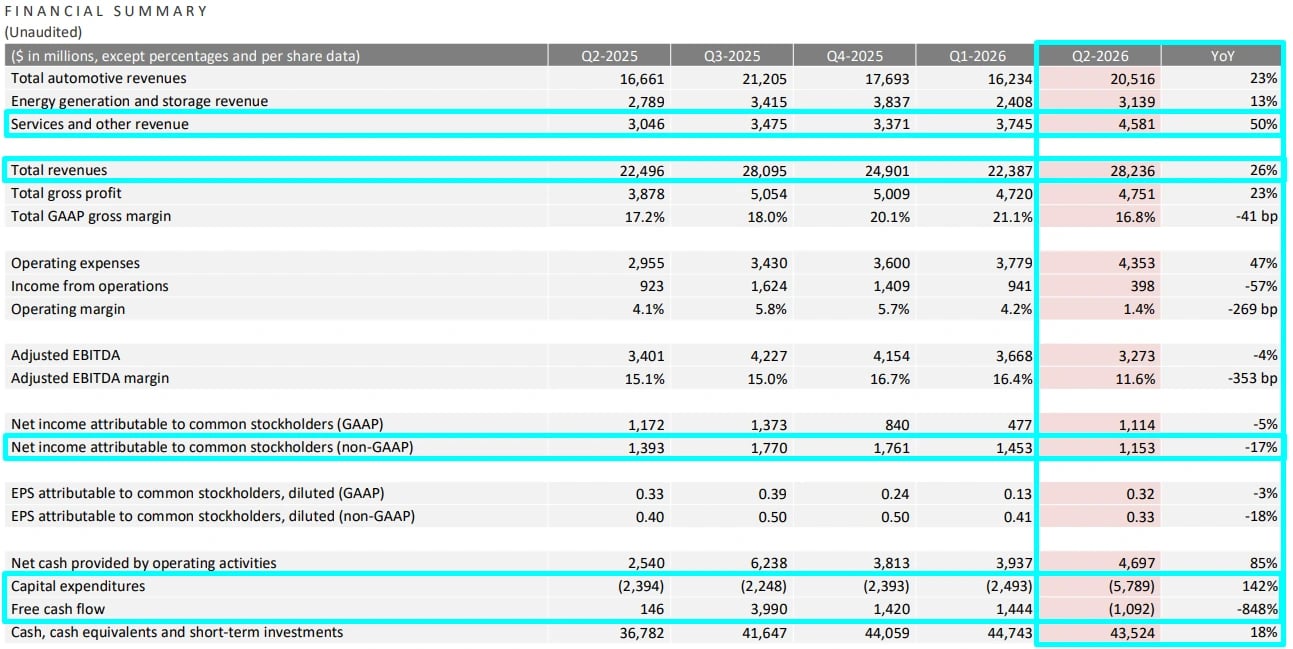Click the value 3,837 energy Q4-2025
This screenshot has width=1293, height=649.
pyautogui.click(x=891, y=101)
